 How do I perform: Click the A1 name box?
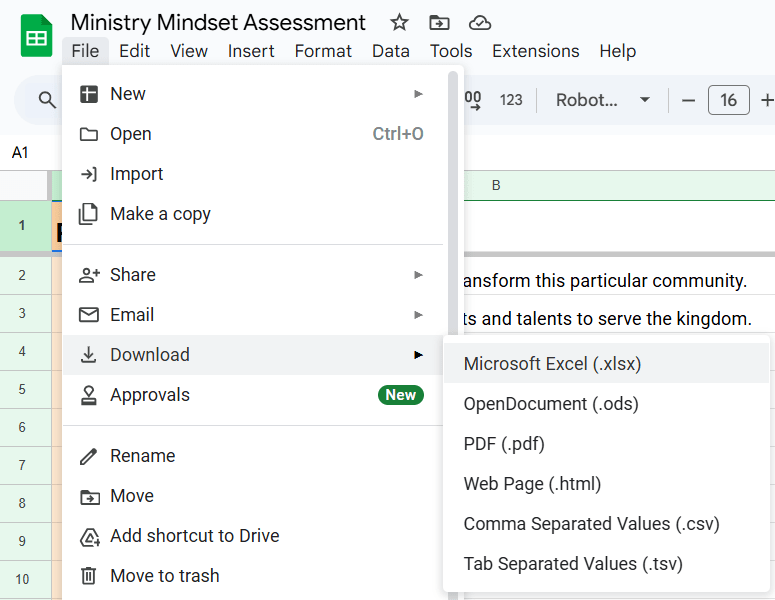tap(21, 153)
